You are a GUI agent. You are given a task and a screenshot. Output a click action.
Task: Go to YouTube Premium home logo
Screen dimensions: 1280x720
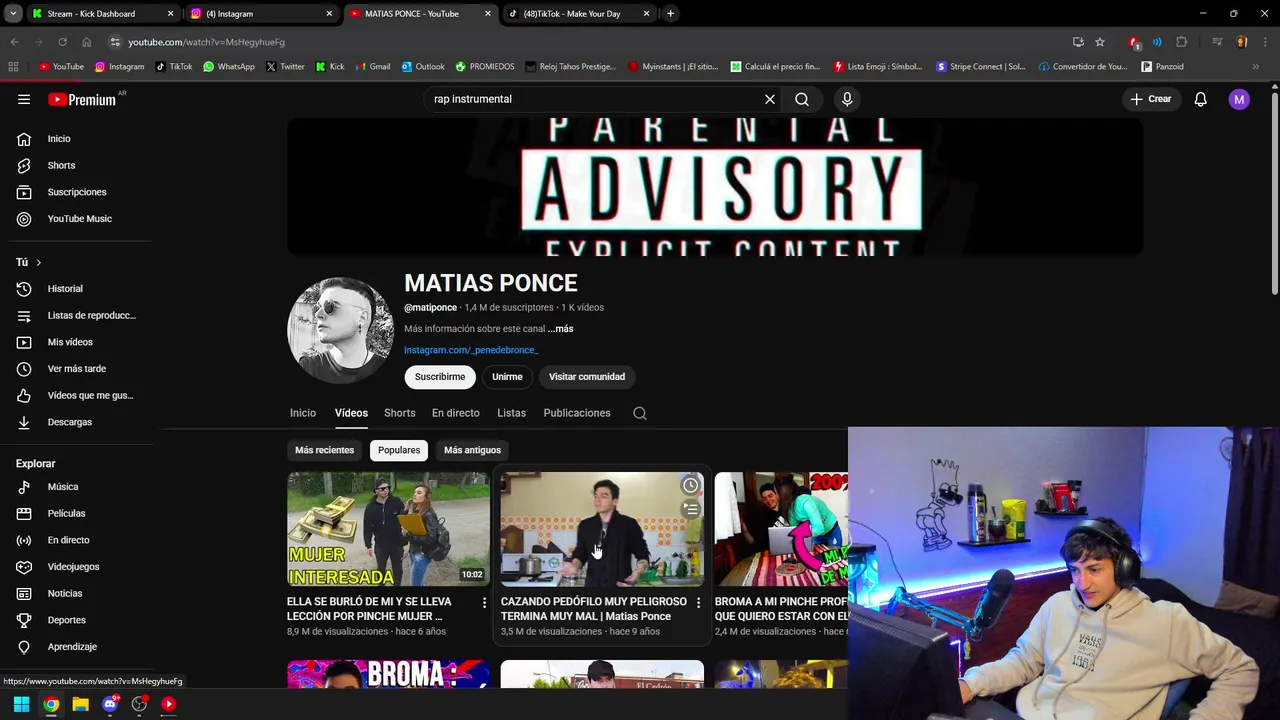pyautogui.click(x=82, y=99)
